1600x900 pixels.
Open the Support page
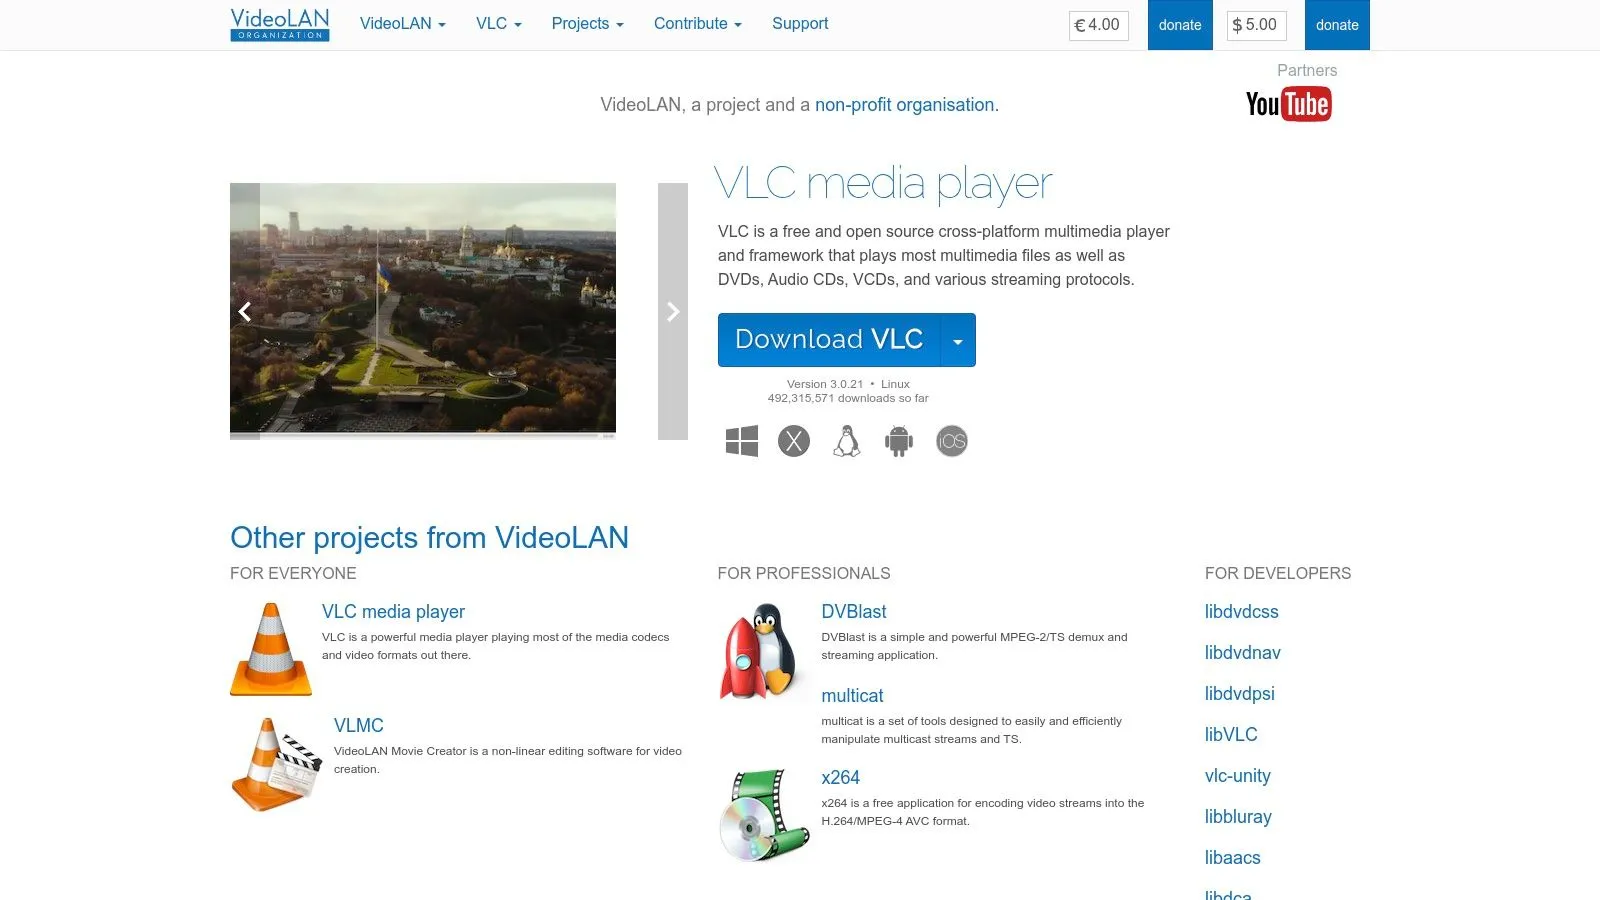coord(799,23)
